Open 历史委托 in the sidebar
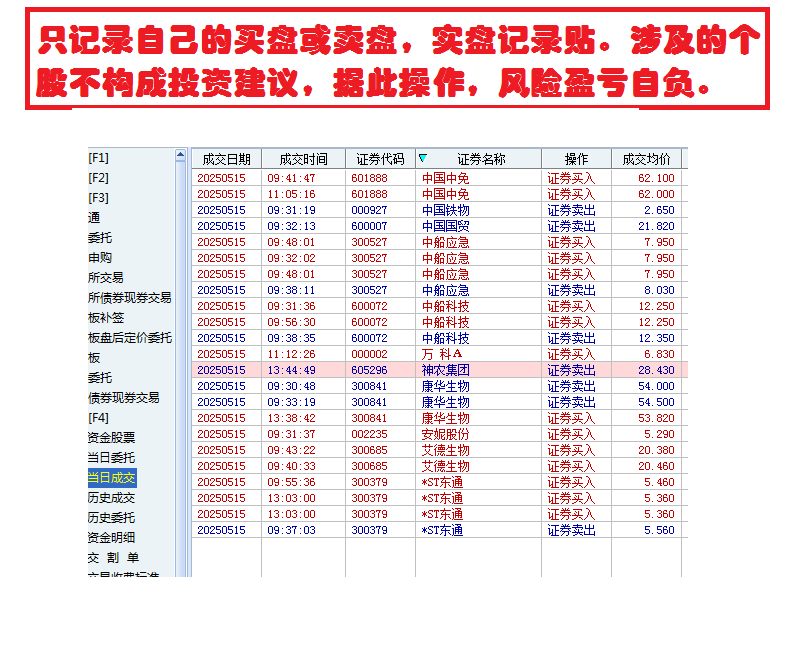This screenshot has height=651, width=797. point(111,517)
